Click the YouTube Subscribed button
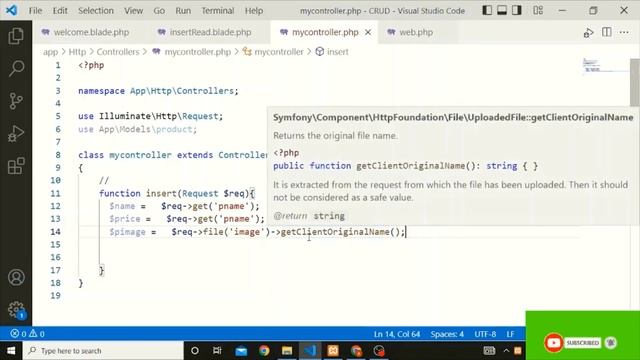 click(x=583, y=343)
